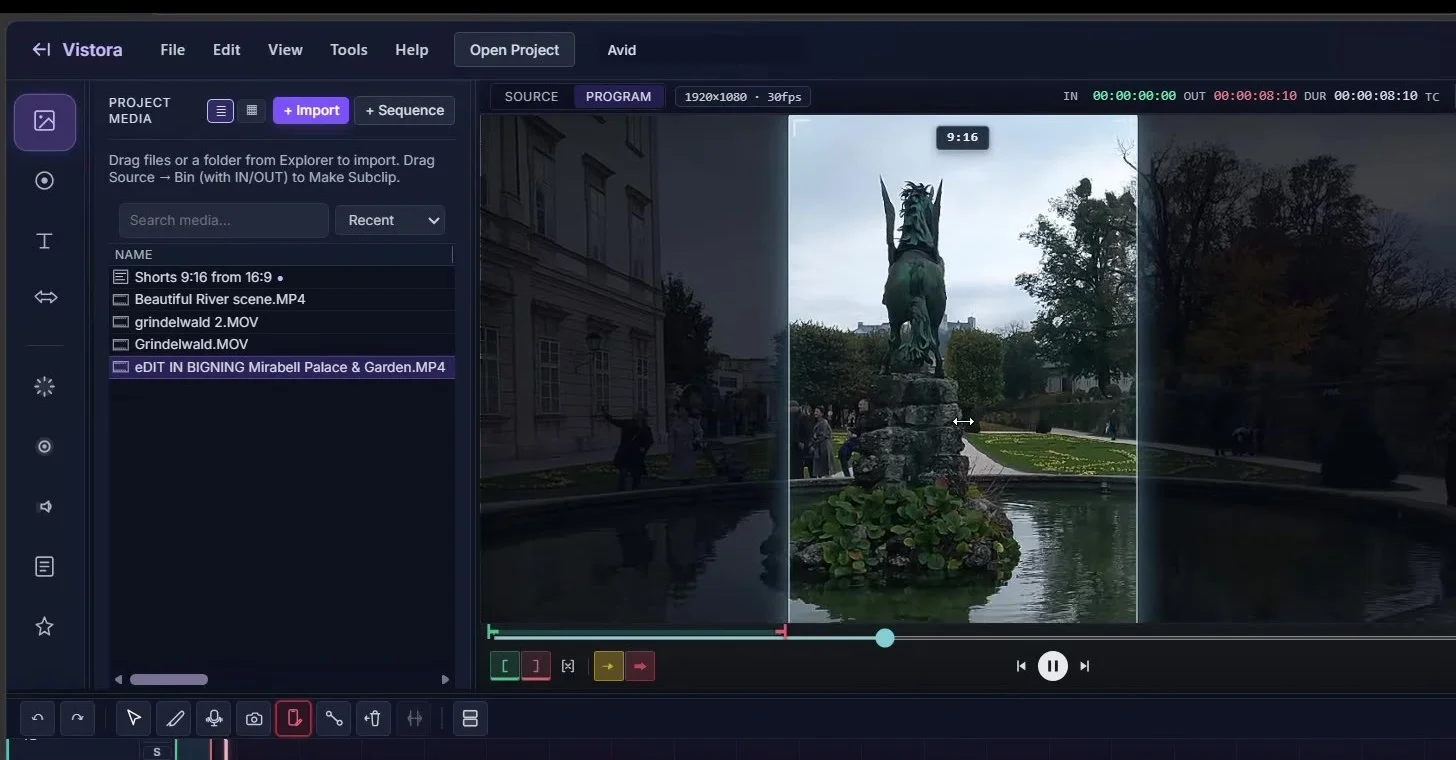The width and height of the screenshot is (1456, 760).
Task: Open the Help menu
Action: [x=412, y=50]
